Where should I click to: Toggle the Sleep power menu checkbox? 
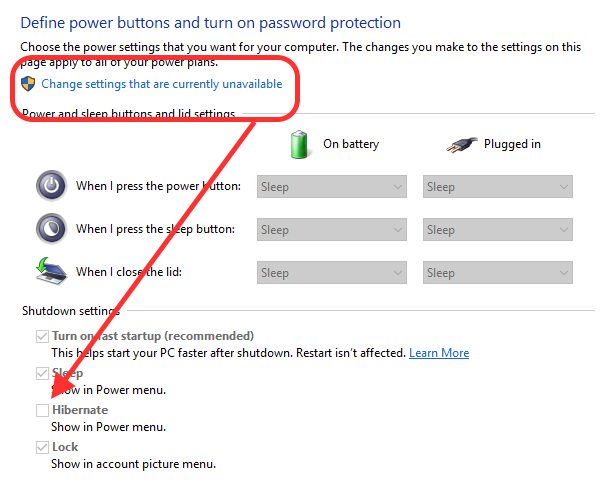coord(42,373)
